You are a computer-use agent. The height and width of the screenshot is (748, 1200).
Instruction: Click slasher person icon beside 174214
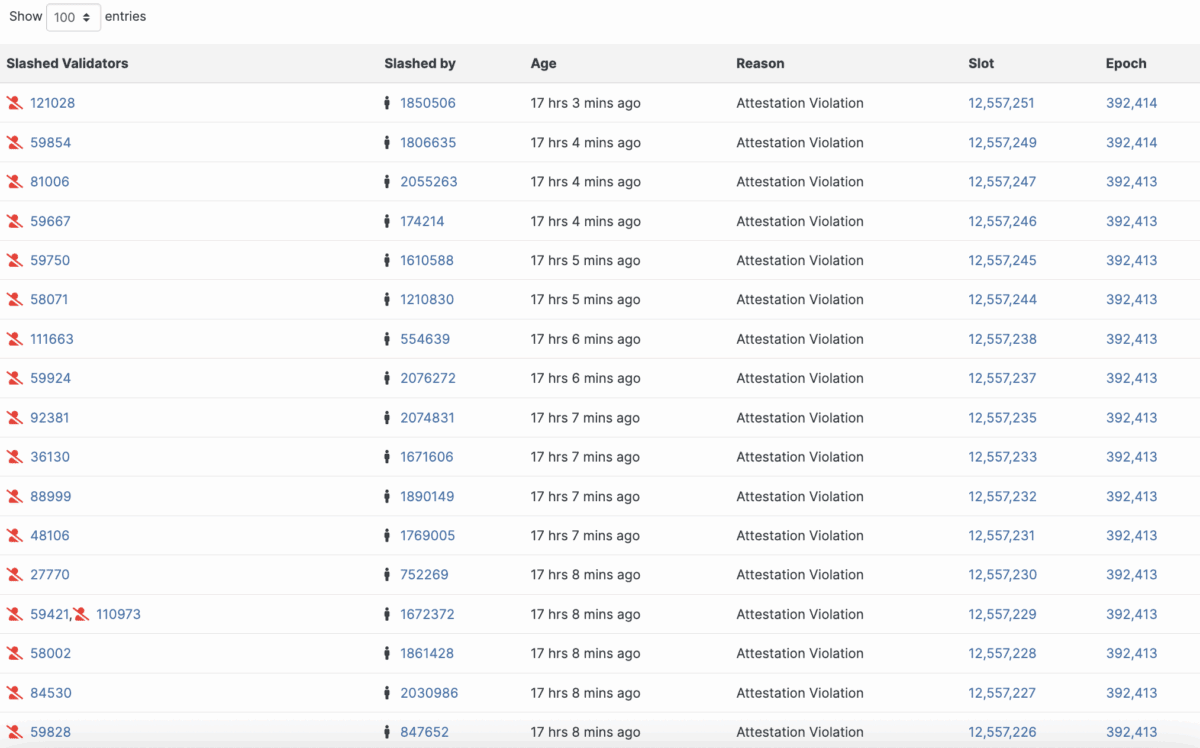pyautogui.click(x=387, y=221)
